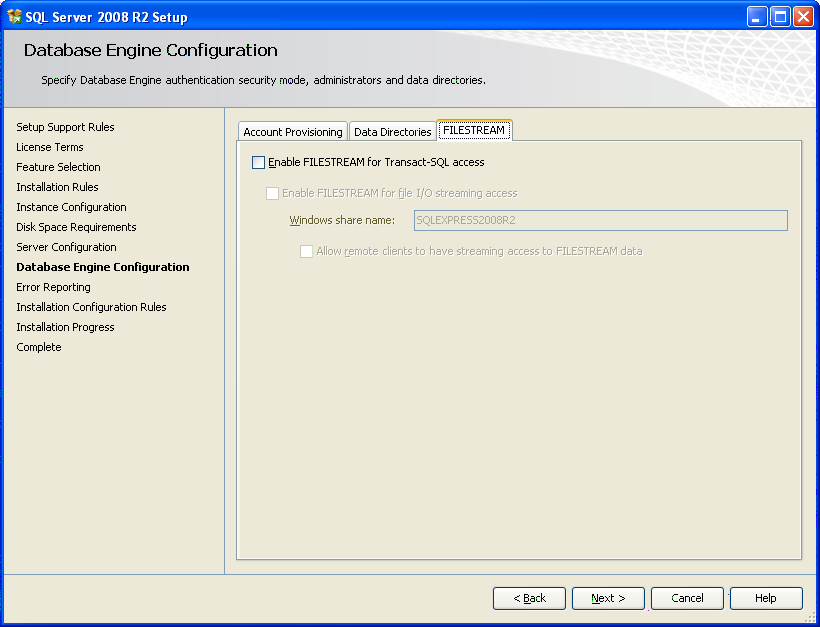Go back with the Back button
The height and width of the screenshot is (627, 820).
(x=529, y=598)
